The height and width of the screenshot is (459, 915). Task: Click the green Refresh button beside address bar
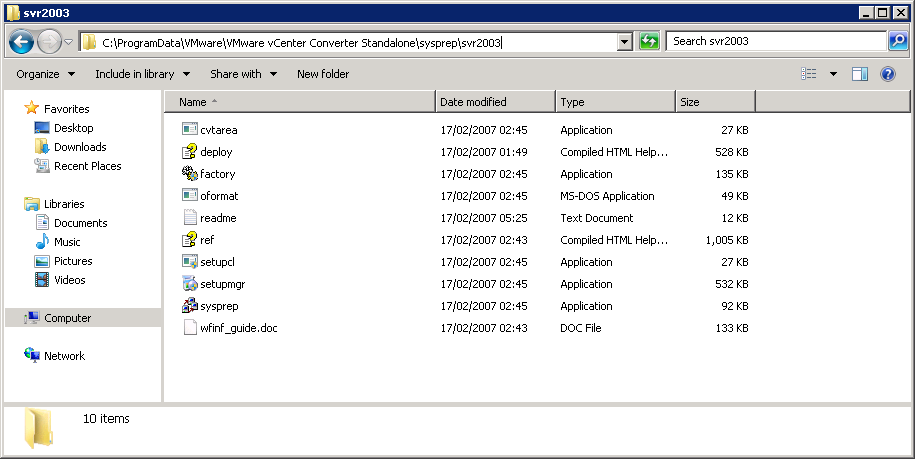649,41
